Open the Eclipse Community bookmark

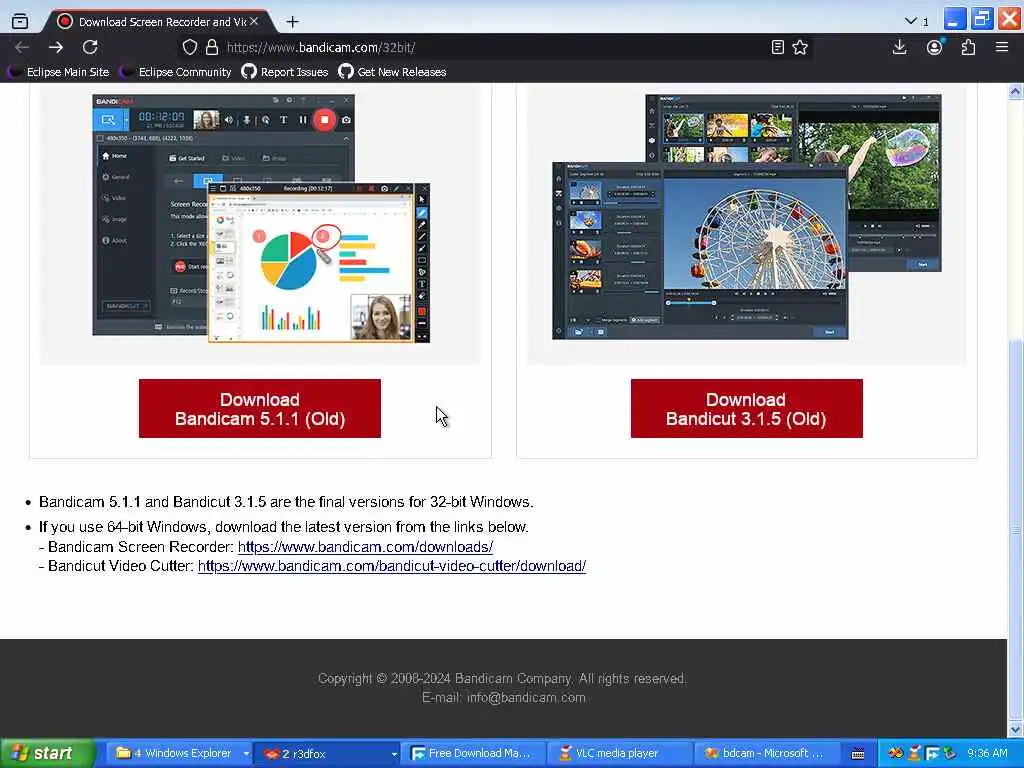click(176, 72)
